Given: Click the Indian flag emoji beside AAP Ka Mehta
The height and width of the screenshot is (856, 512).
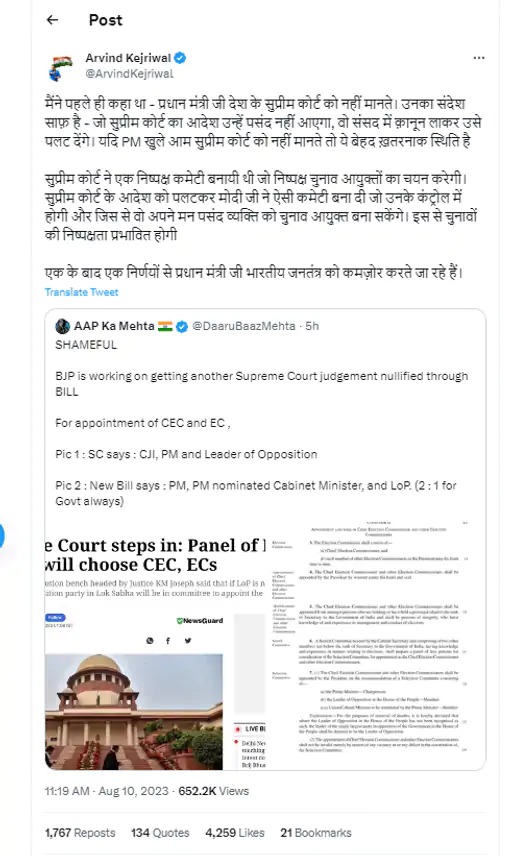Looking at the screenshot, I should pos(165,326).
